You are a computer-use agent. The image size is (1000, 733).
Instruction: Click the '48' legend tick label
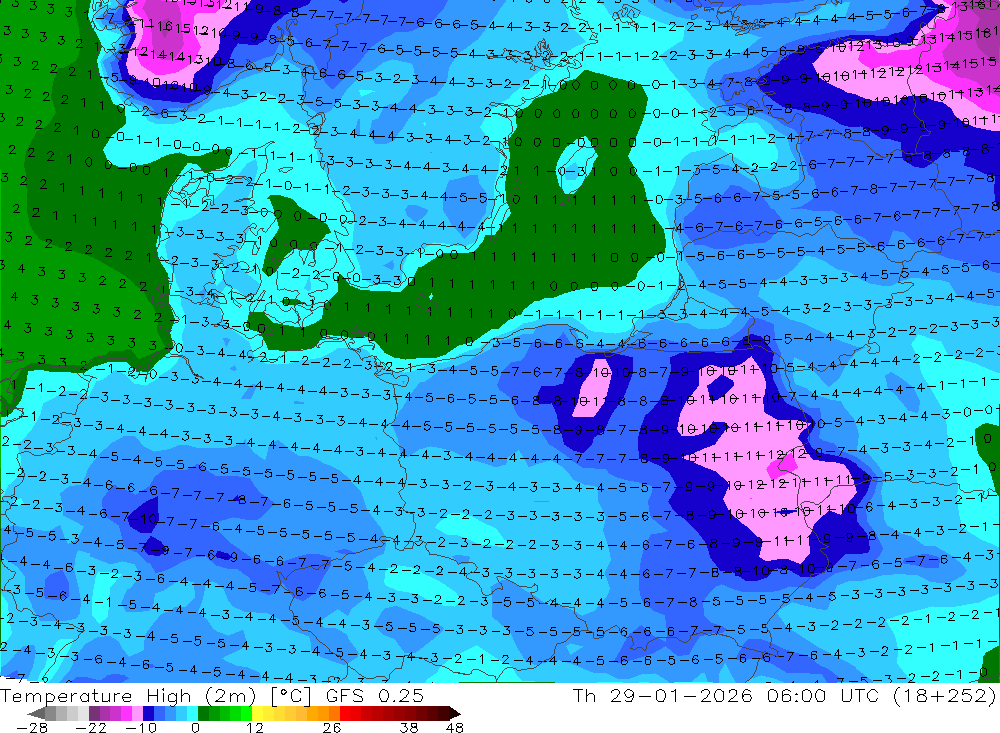pos(455,727)
